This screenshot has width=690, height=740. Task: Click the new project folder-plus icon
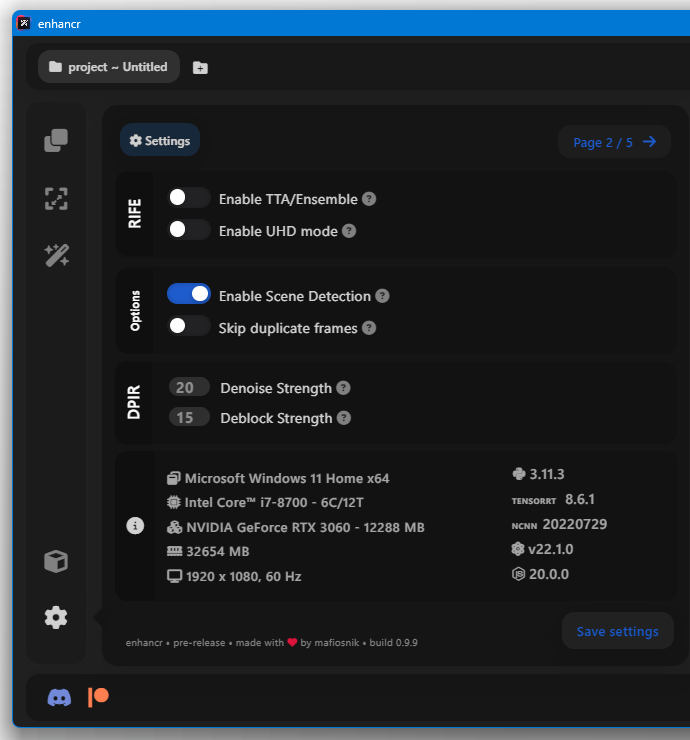coord(200,68)
